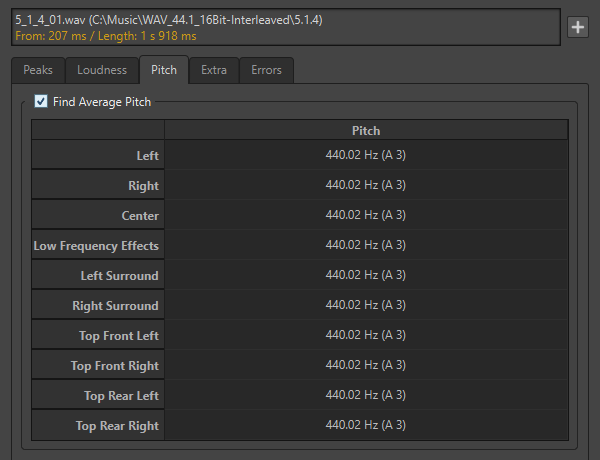Select the Top Rear Left row
Screen dimensions: 600x460
98,396
